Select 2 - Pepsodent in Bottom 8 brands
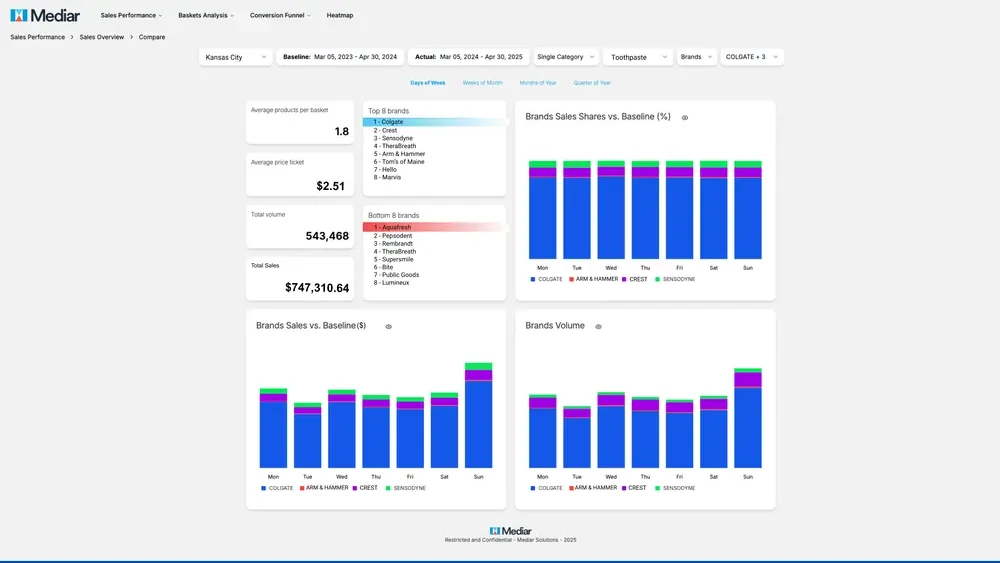The image size is (1000, 563). pyautogui.click(x=393, y=236)
